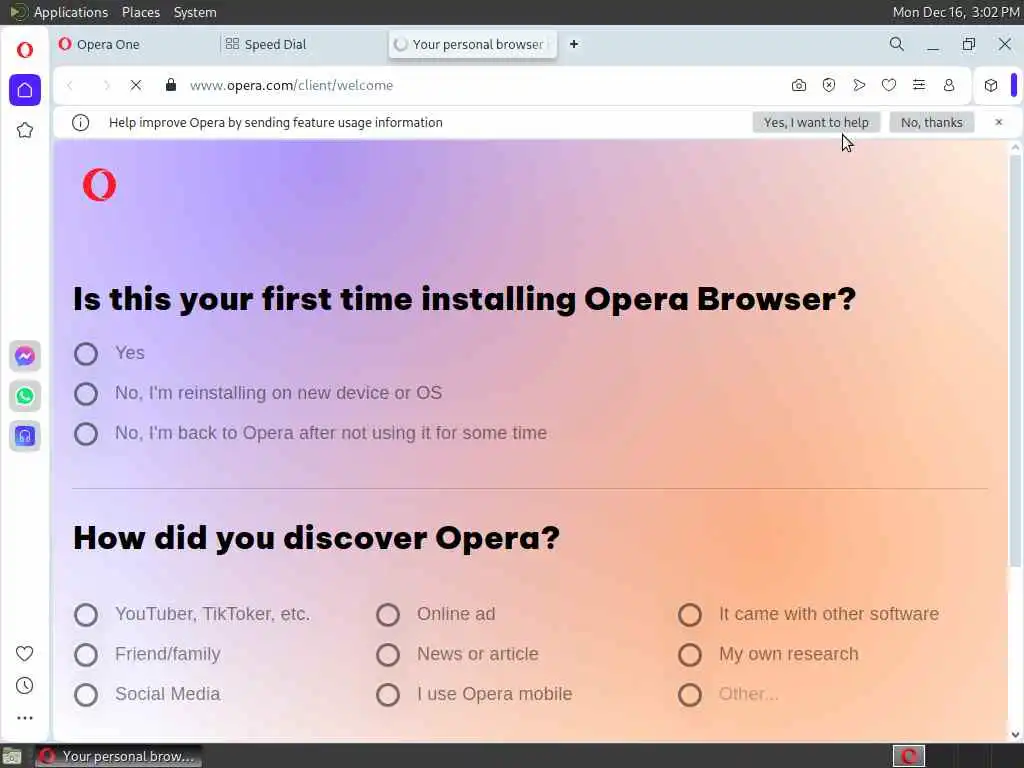The height and width of the screenshot is (768, 1024).
Task: View site security lock icon
Action: (x=171, y=85)
